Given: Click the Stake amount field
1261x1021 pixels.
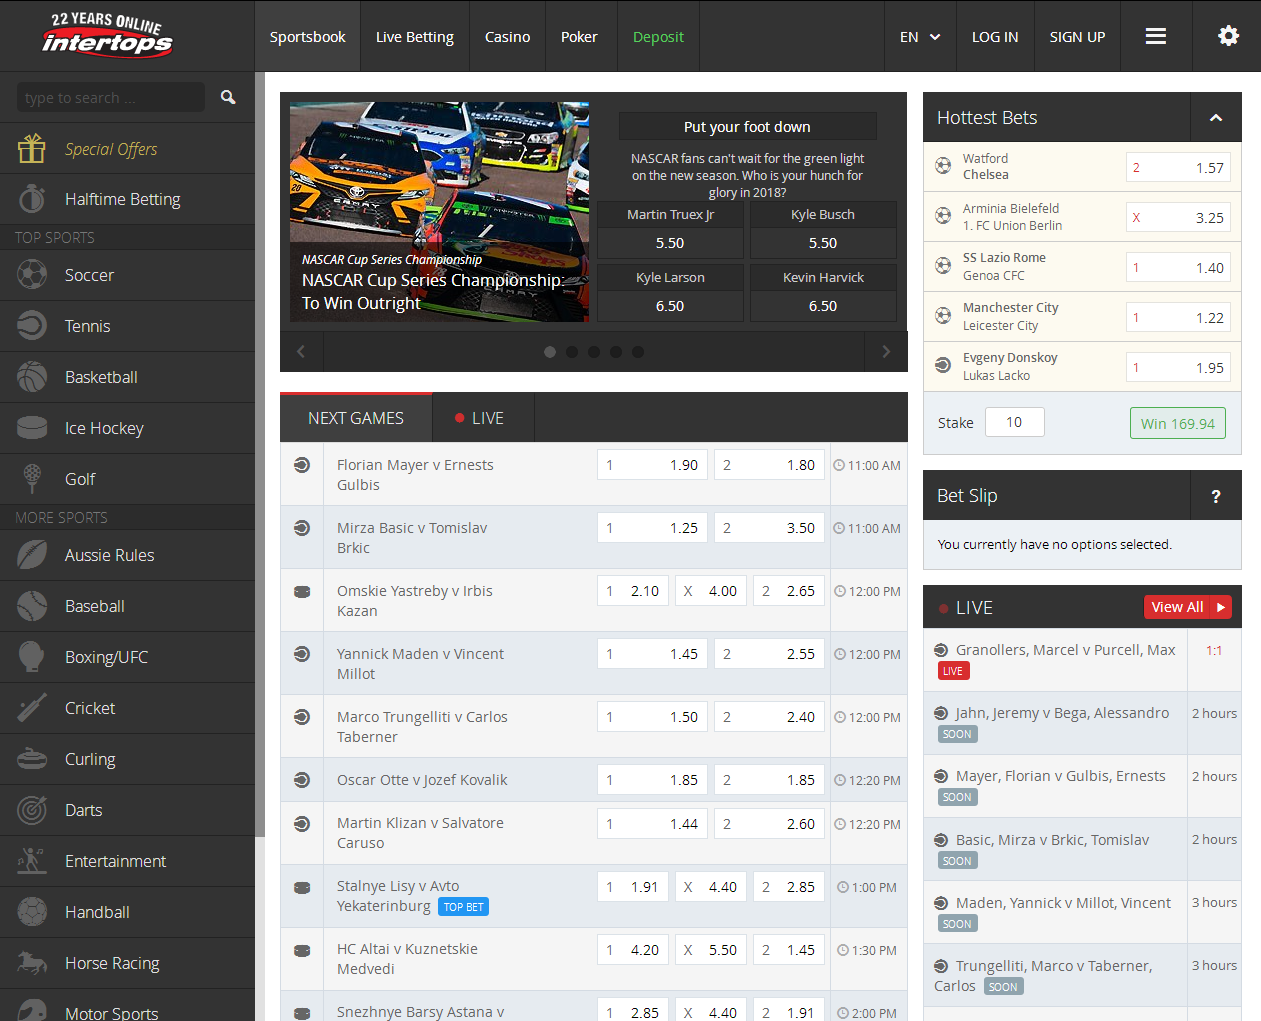Looking at the screenshot, I should click(x=1014, y=422).
